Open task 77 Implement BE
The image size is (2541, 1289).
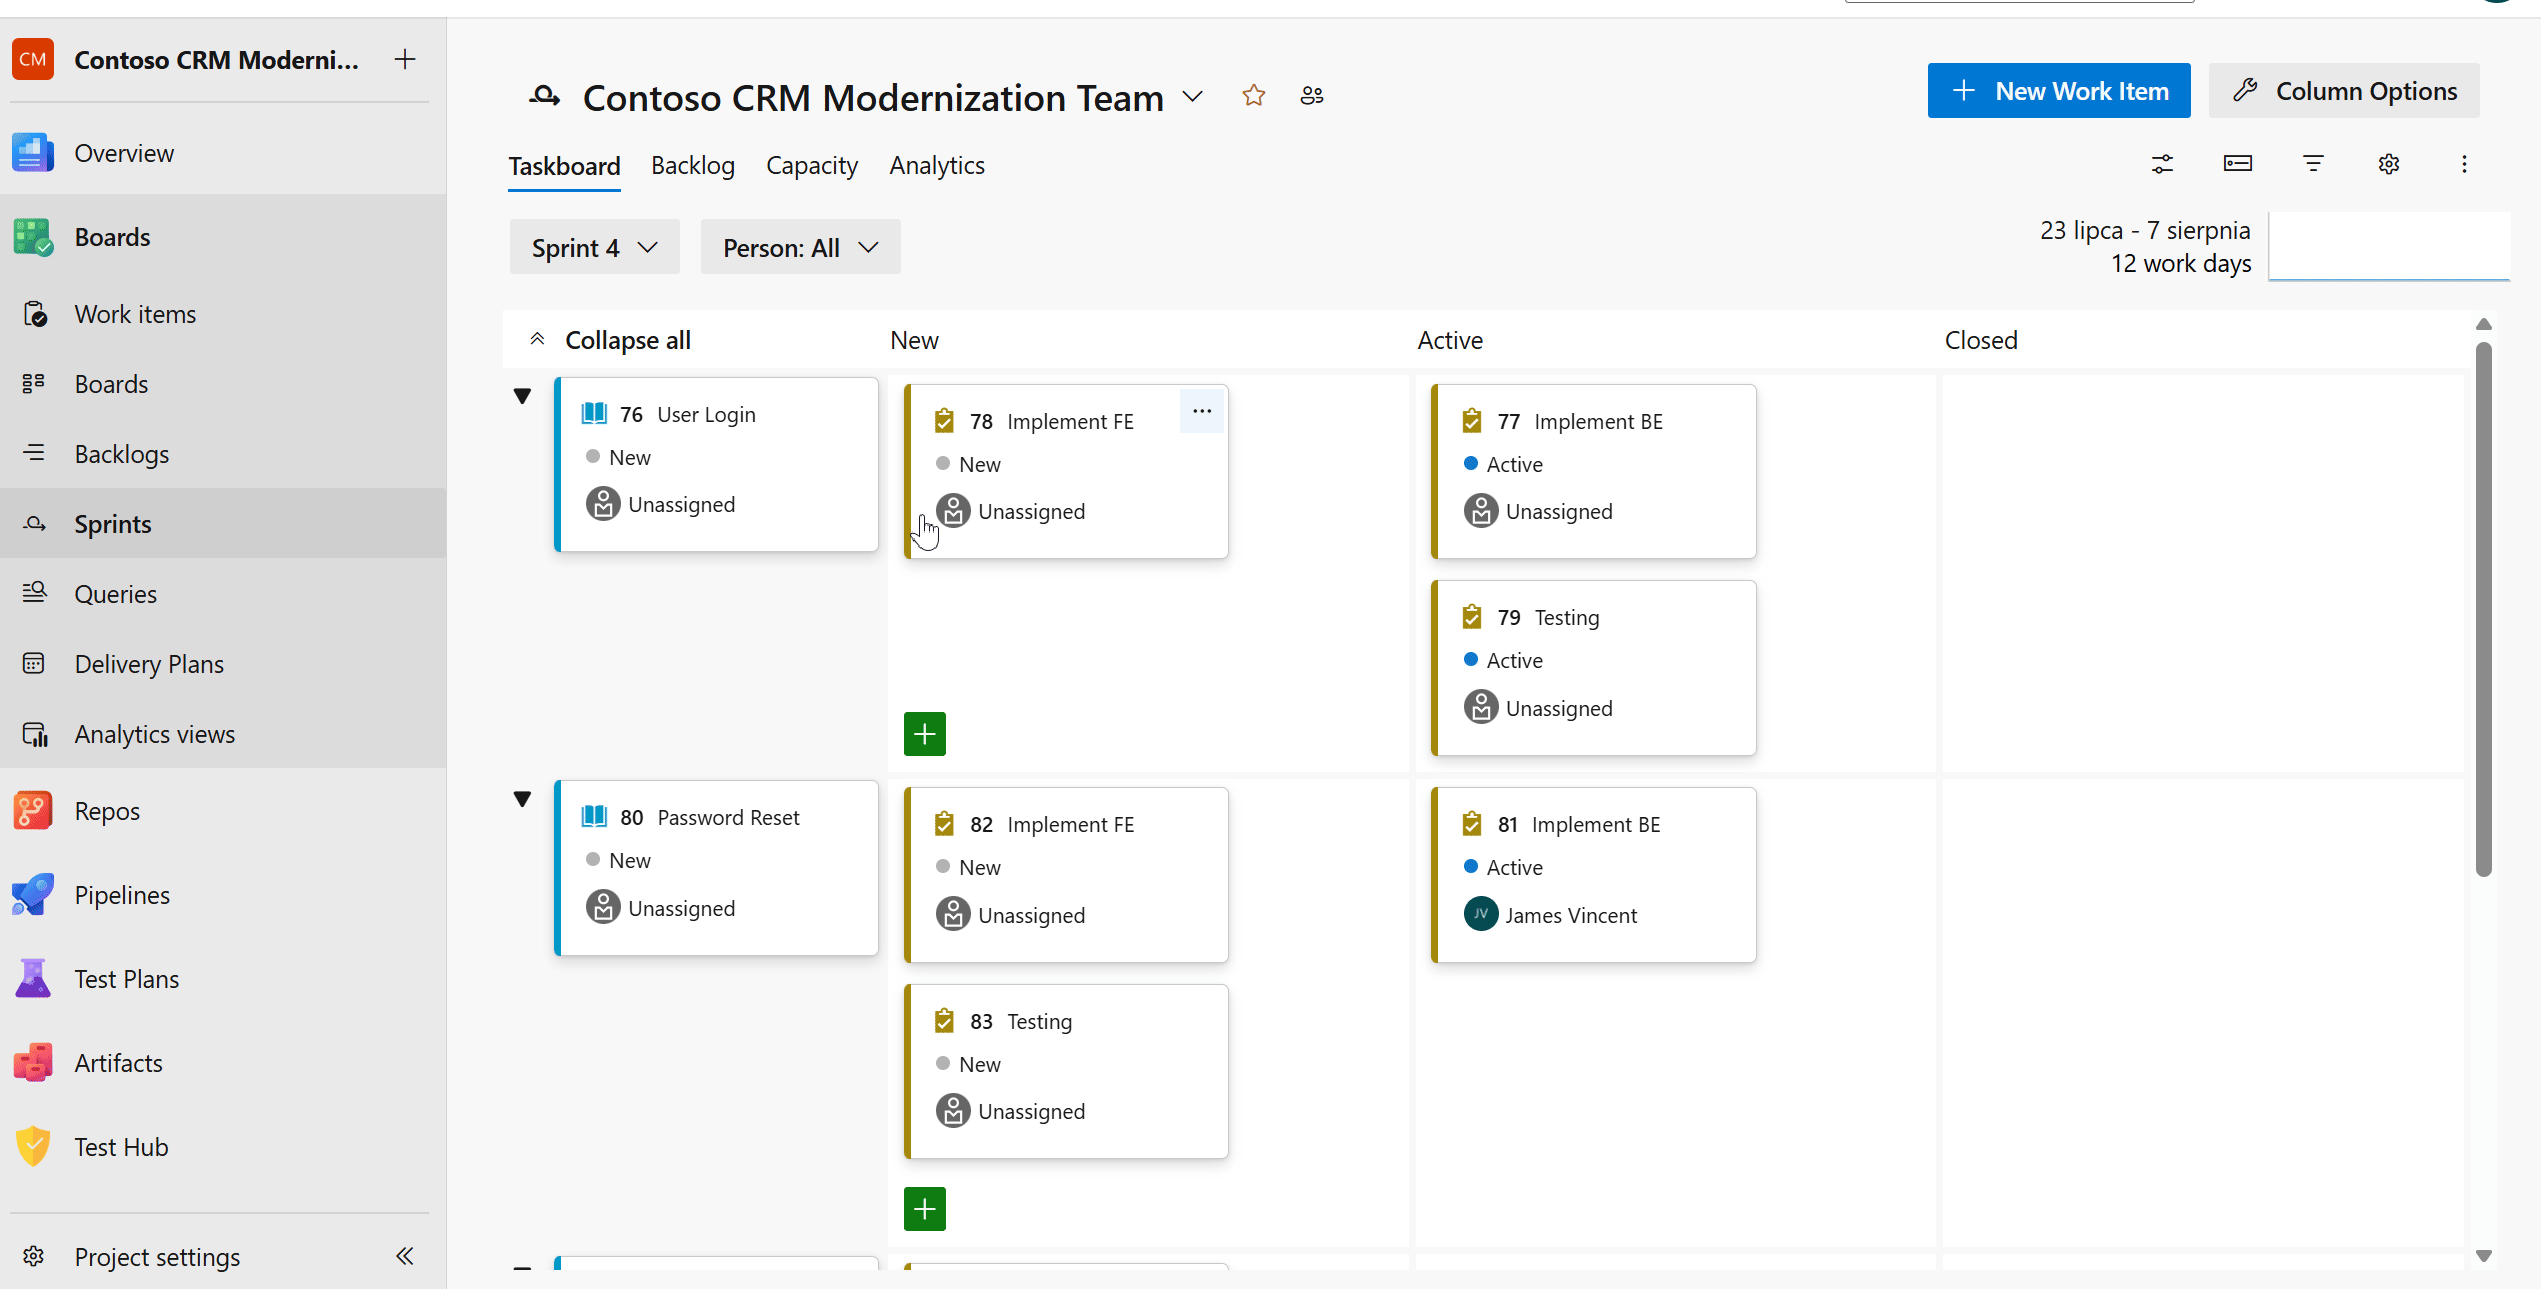(1598, 421)
